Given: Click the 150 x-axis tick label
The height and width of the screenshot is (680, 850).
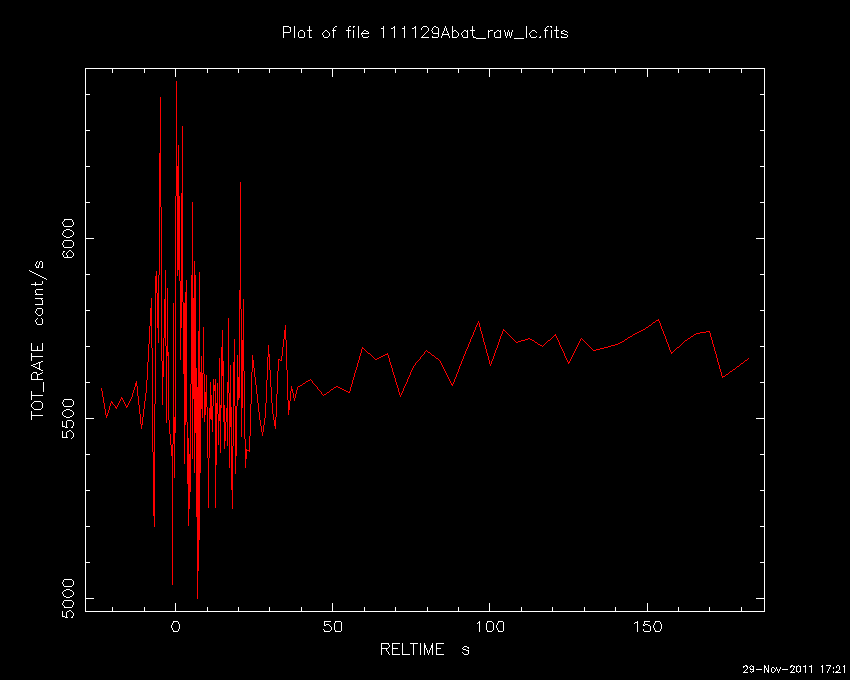Looking at the screenshot, I should coord(647,627).
